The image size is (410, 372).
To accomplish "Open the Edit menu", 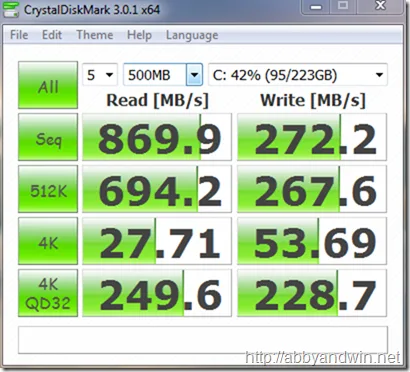I will (x=52, y=35).
